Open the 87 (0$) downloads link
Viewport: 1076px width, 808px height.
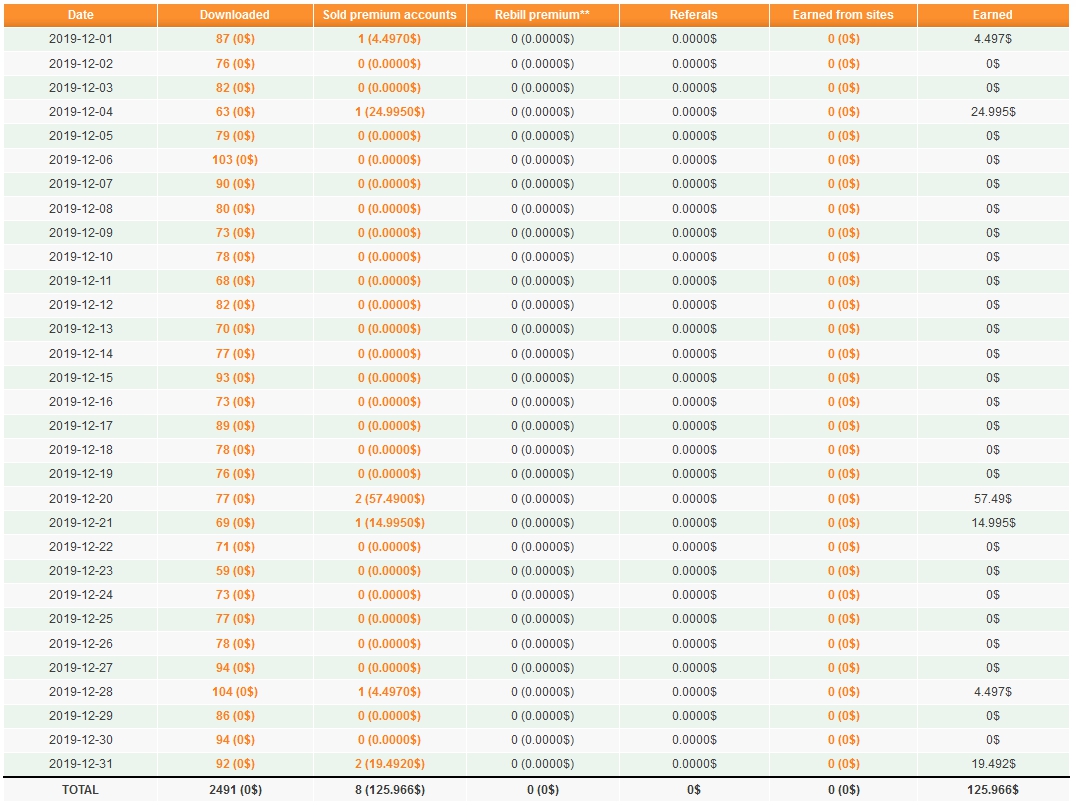coord(235,39)
